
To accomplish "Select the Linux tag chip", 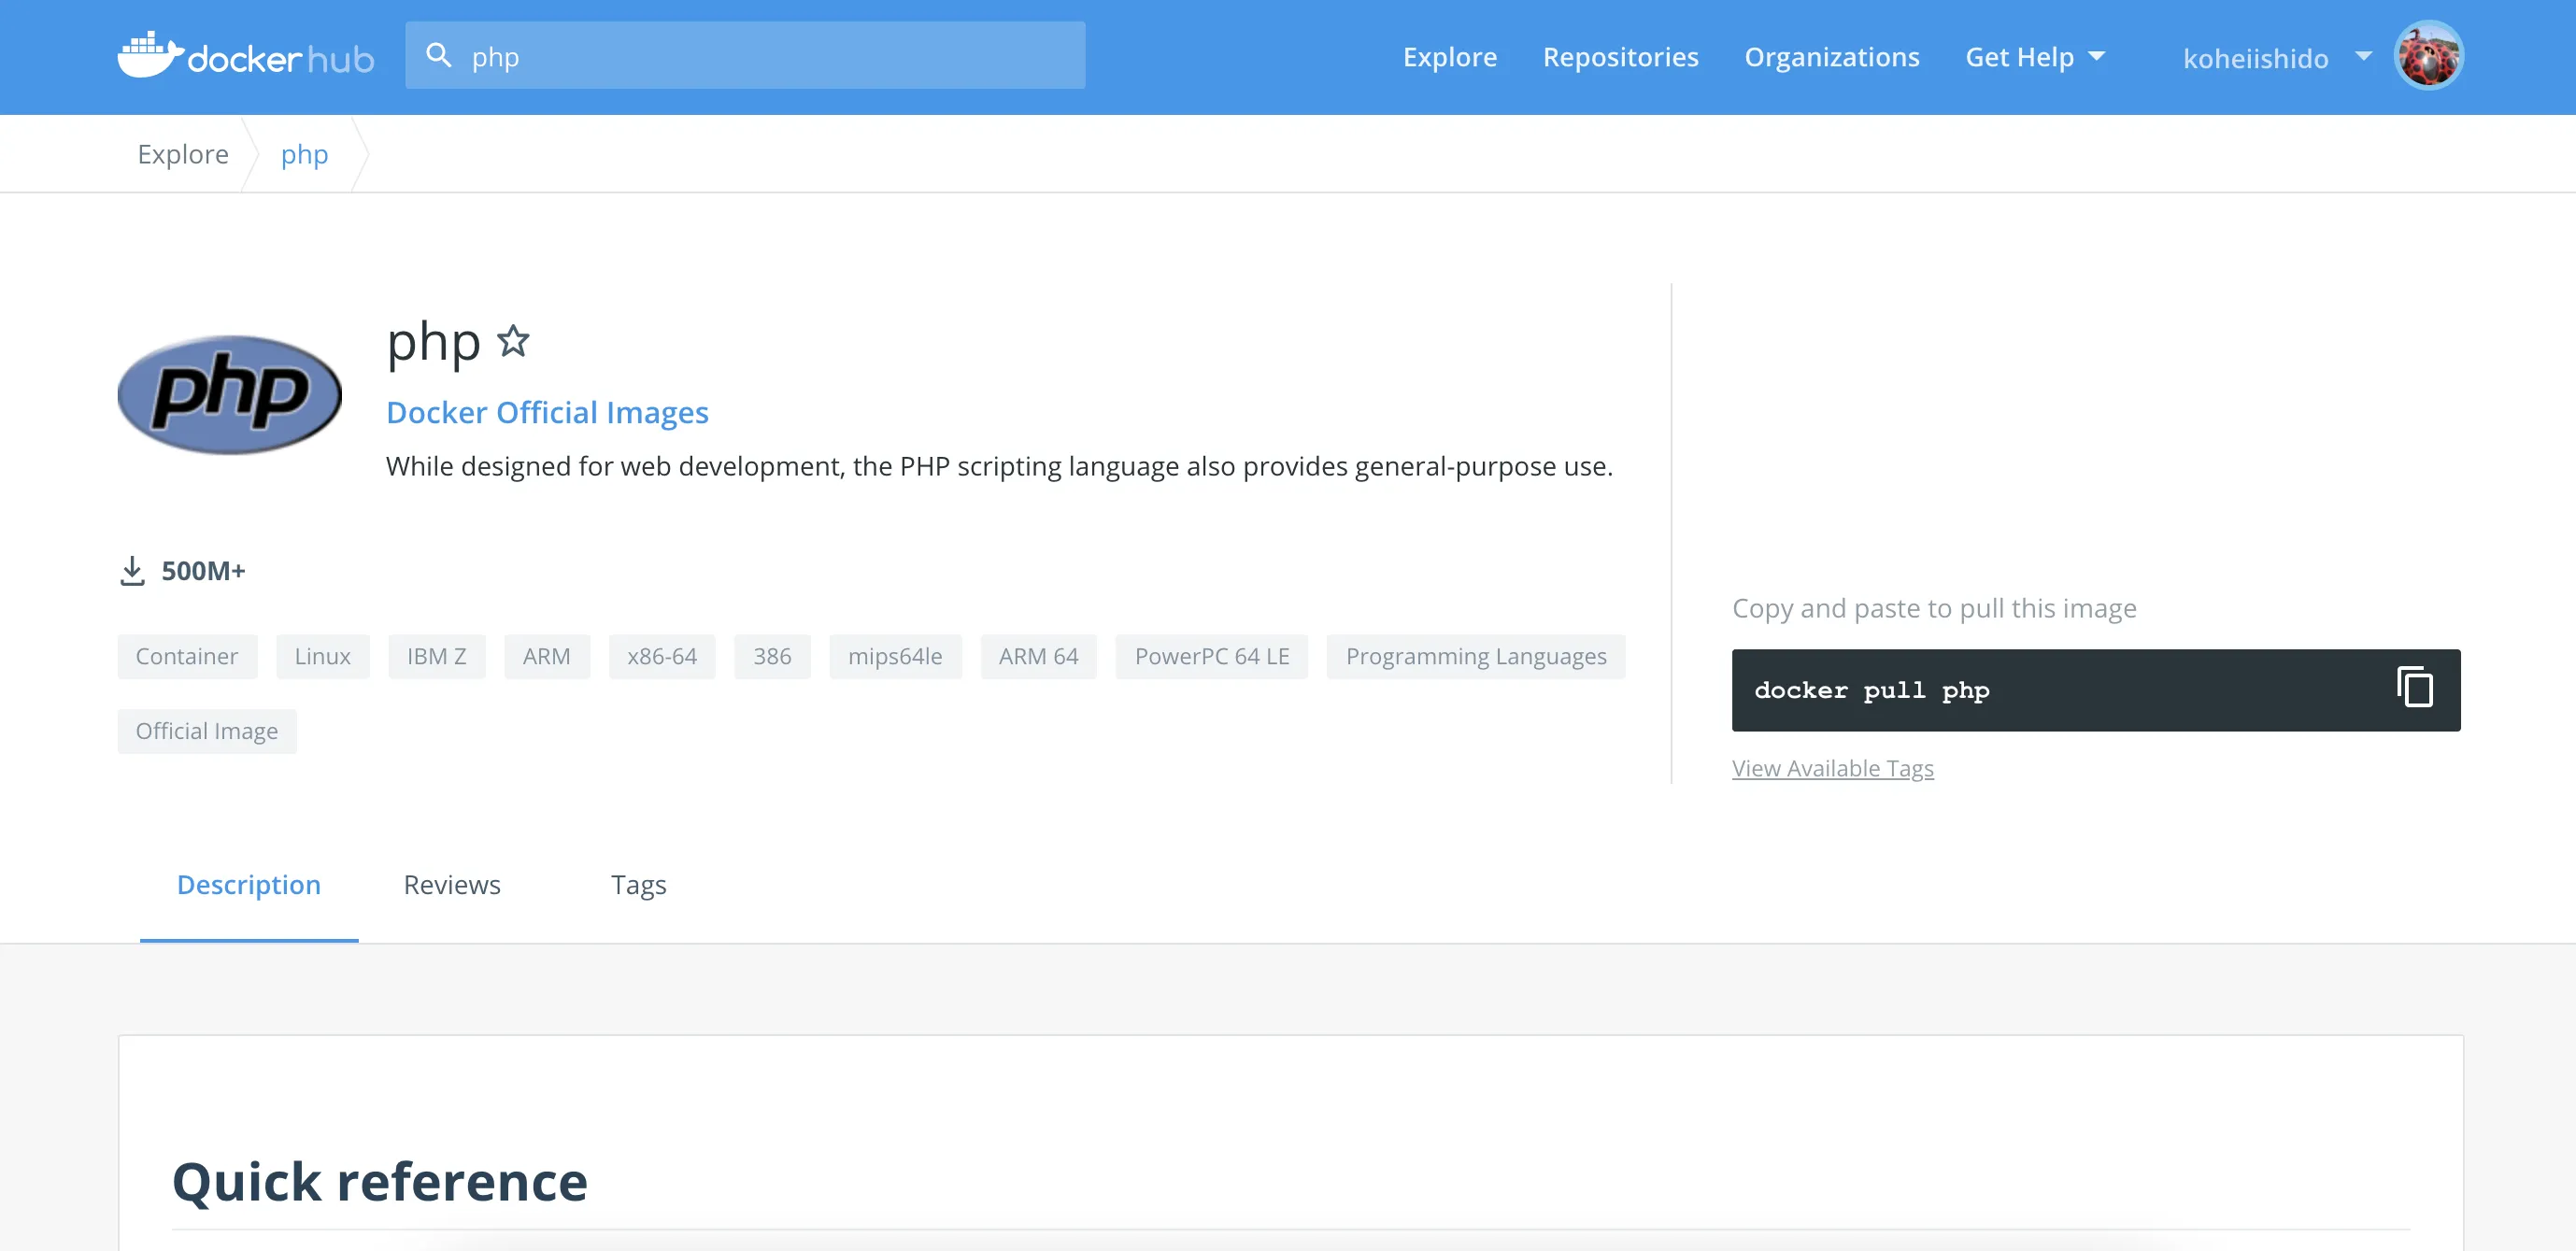I will 322,656.
